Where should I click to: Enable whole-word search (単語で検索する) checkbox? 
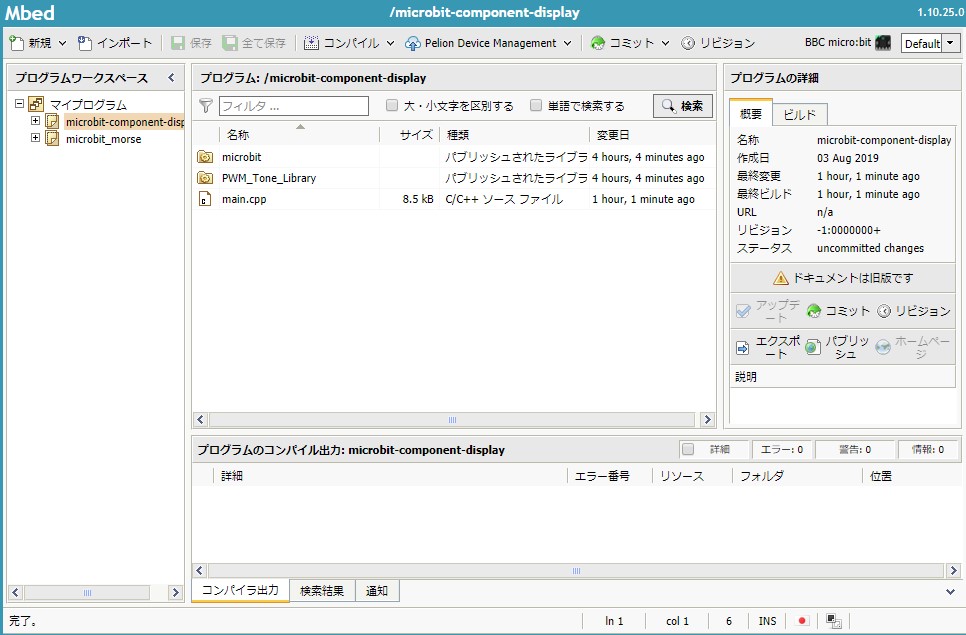pos(536,105)
